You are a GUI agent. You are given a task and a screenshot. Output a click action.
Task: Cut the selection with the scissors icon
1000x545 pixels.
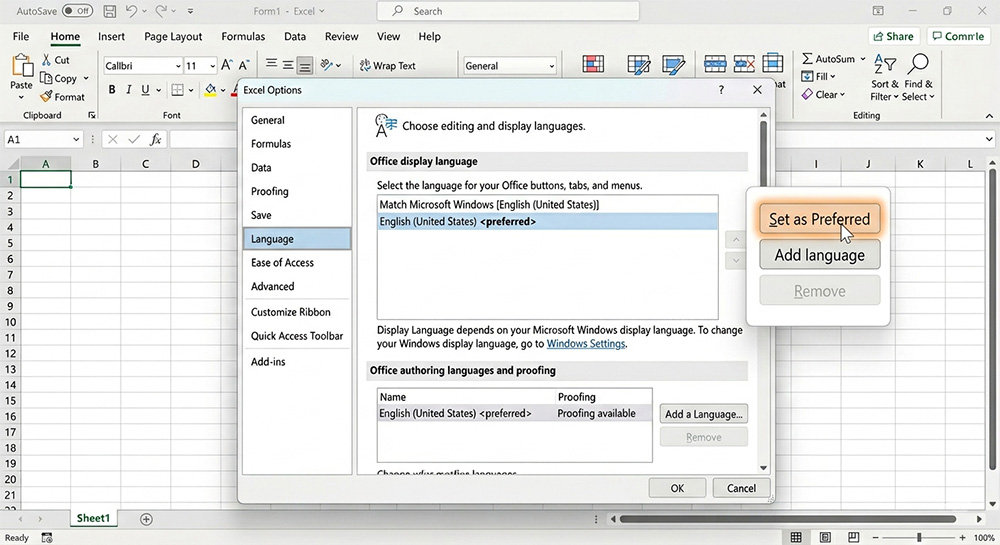pos(47,59)
